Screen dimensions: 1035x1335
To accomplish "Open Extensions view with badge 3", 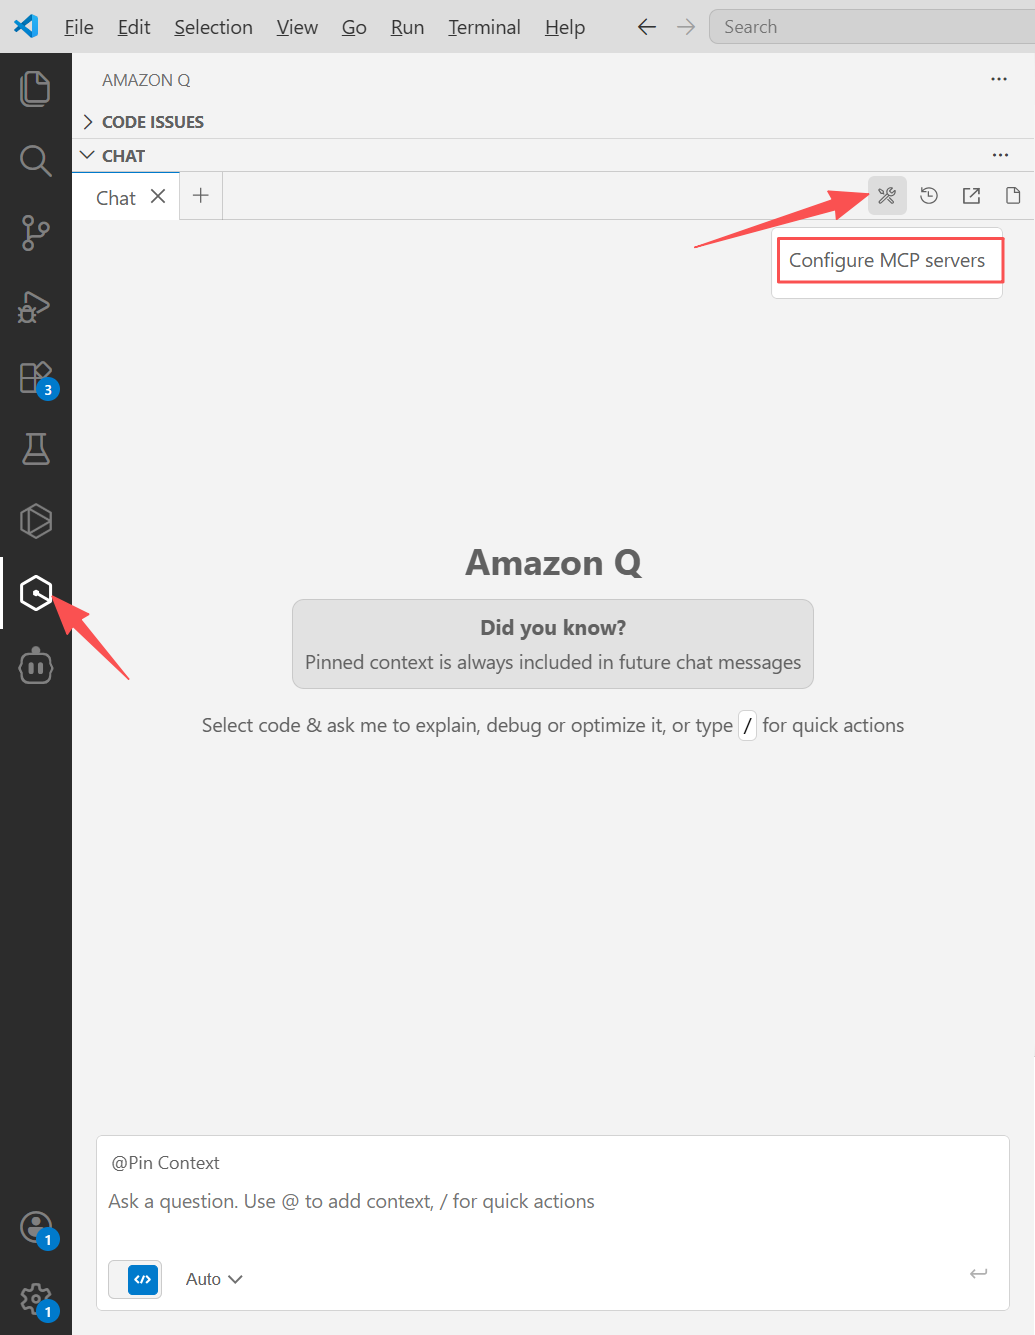I will point(36,379).
